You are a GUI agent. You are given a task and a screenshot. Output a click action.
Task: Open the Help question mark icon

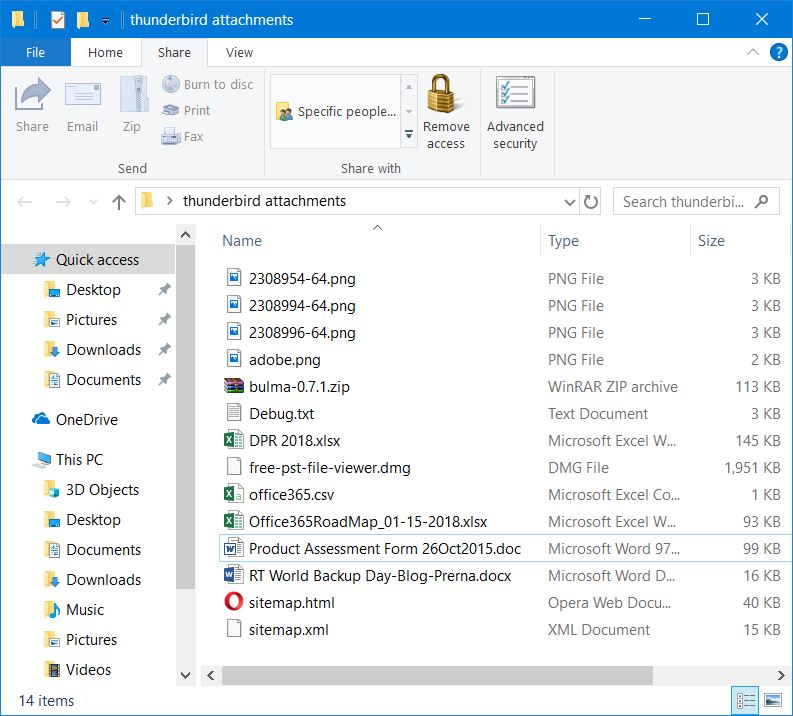coord(778,52)
